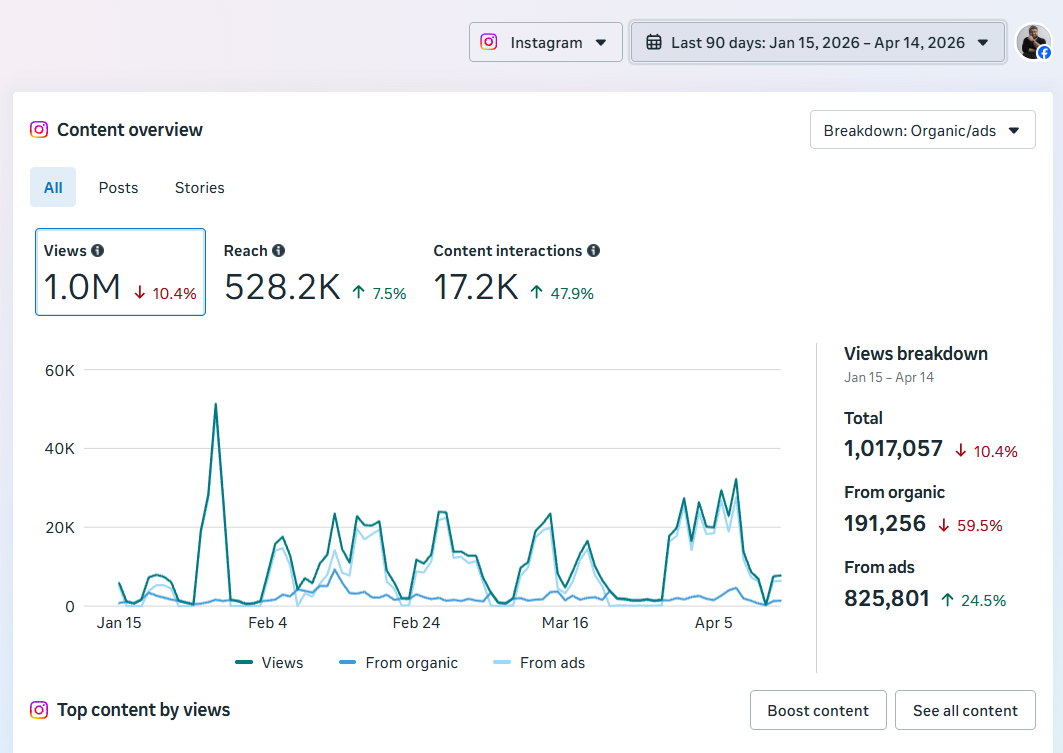
Task: Open the Last 90 days date range dropdown
Action: point(817,42)
